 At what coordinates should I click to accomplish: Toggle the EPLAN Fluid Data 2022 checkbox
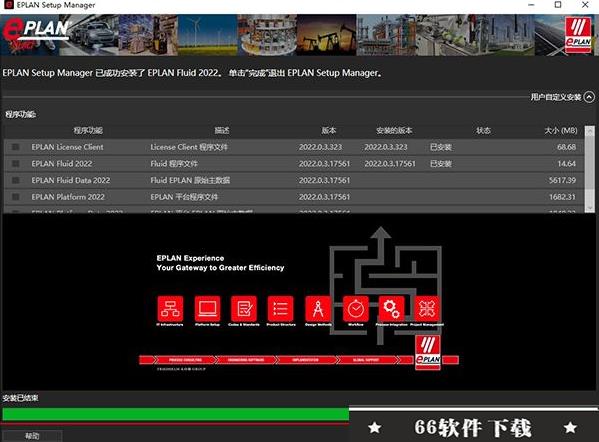(16, 180)
